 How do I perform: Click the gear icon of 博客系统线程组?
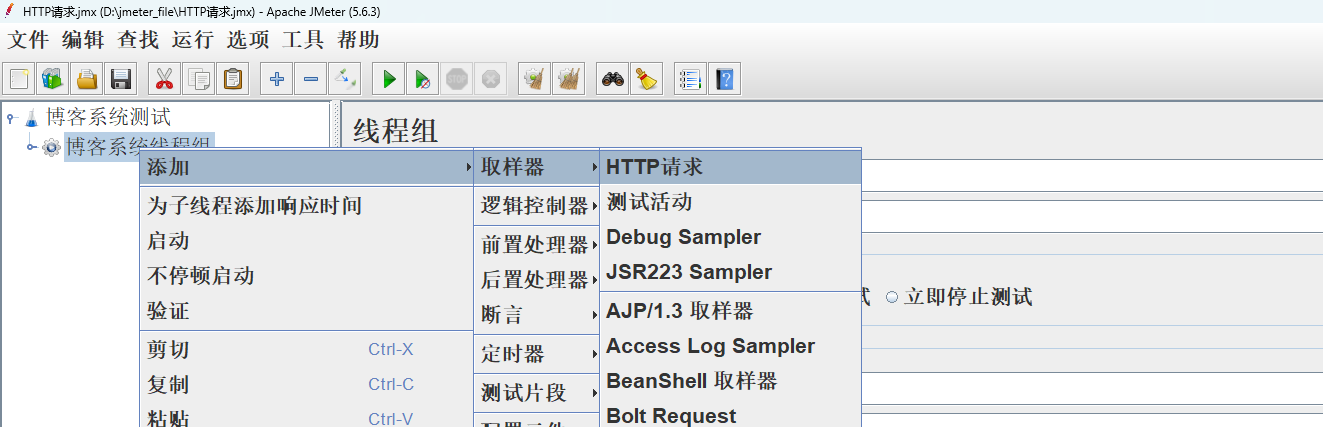click(51, 148)
